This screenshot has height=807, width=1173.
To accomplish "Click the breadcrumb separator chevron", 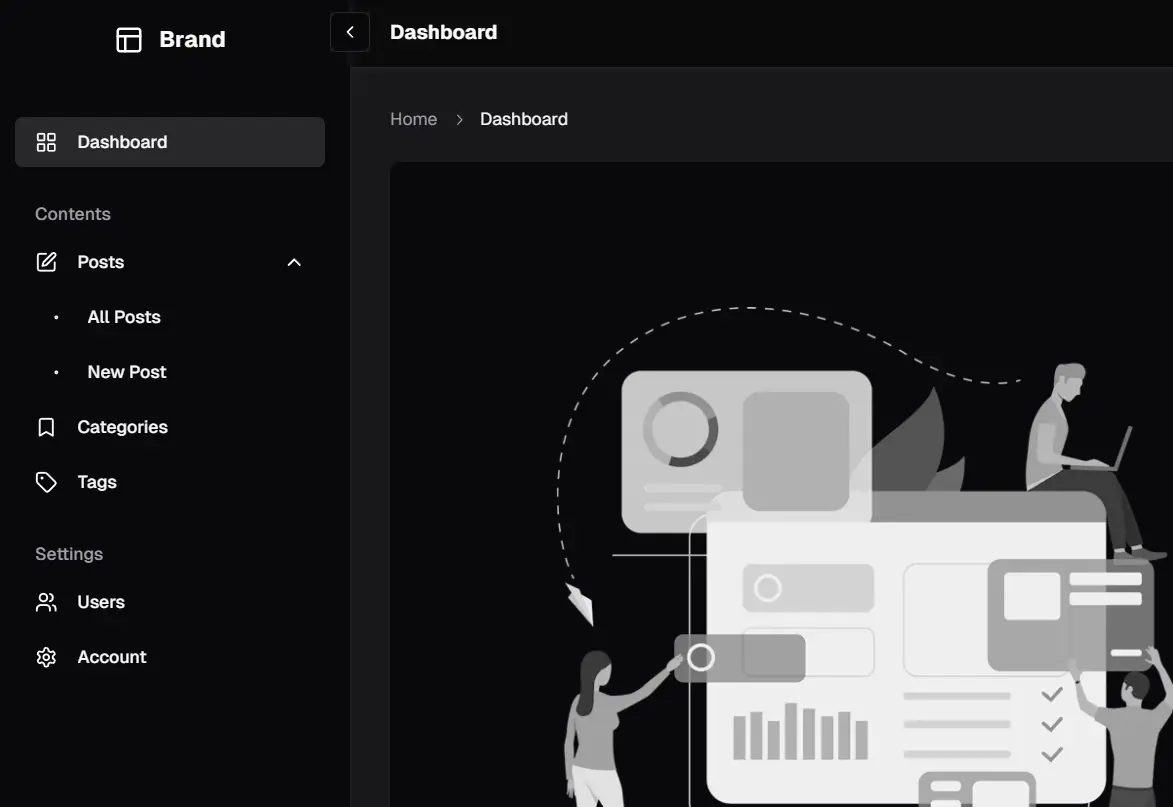I will (458, 118).
